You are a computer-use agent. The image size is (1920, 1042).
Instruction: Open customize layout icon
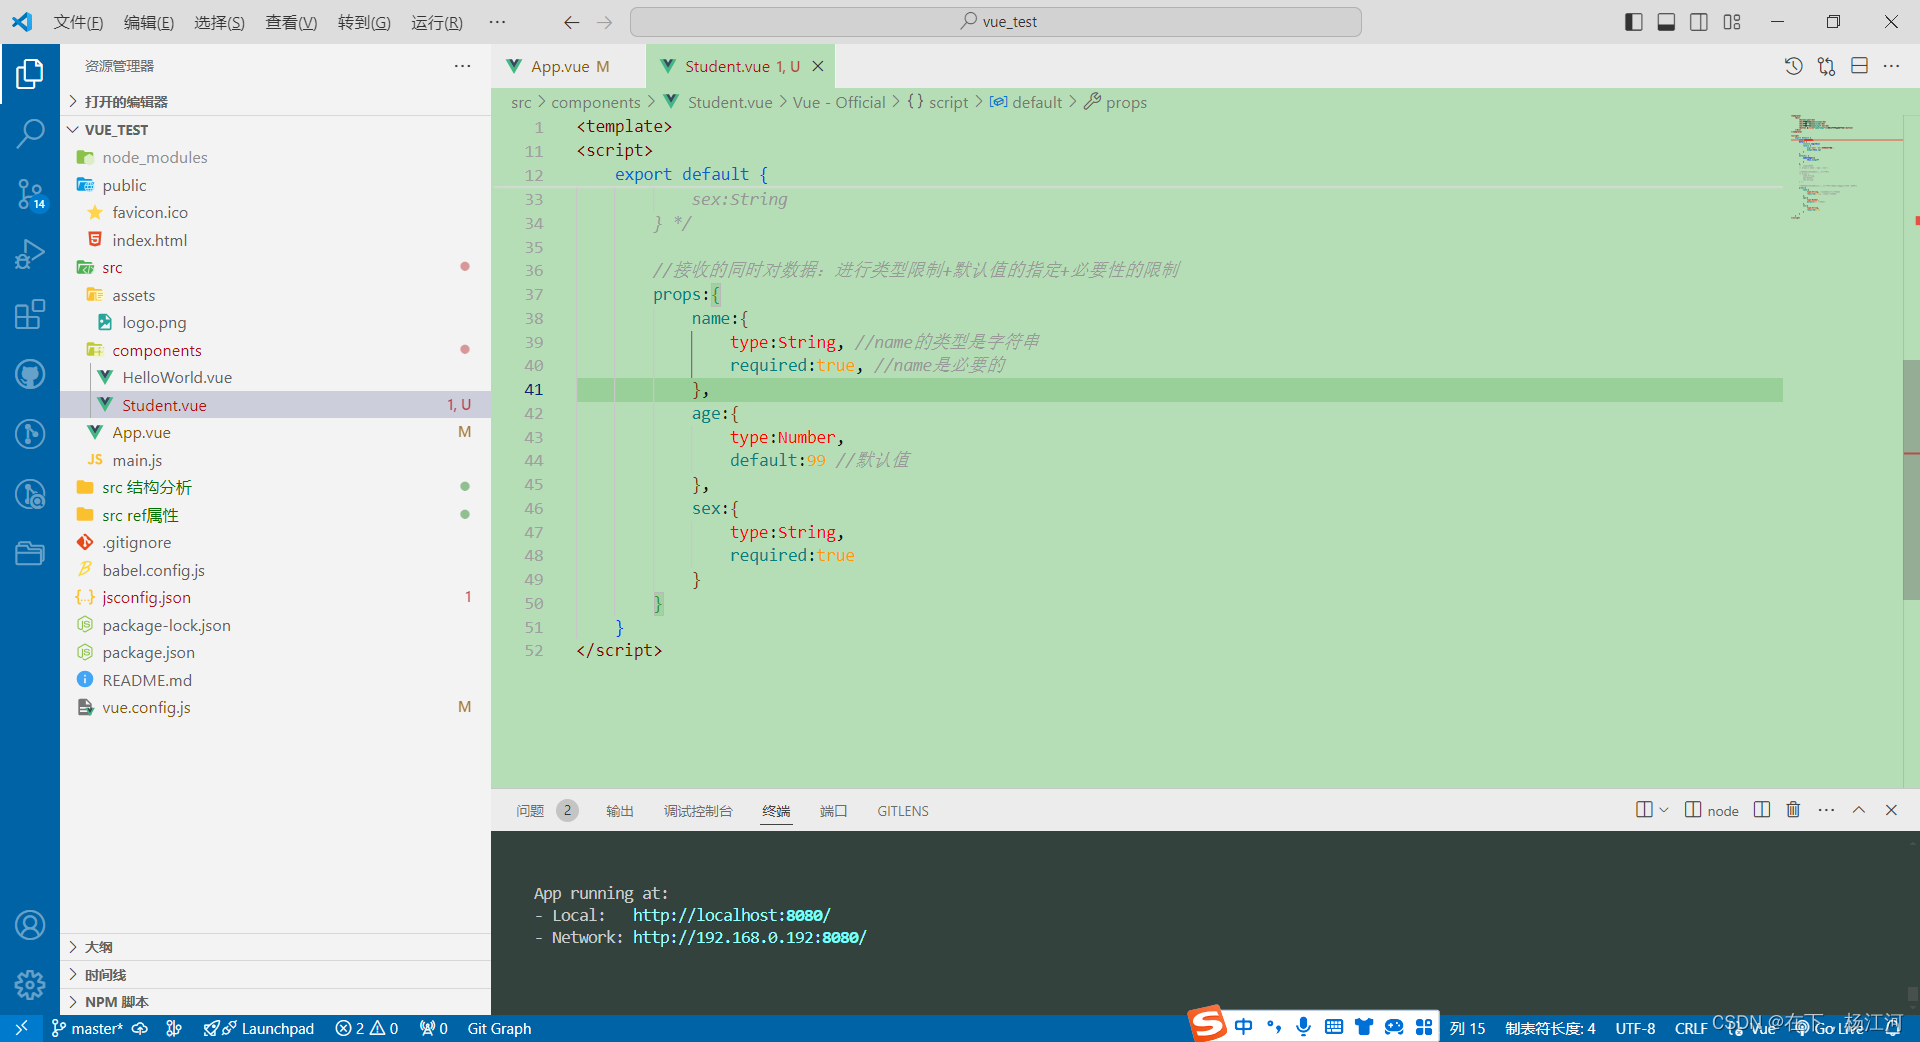pyautogui.click(x=1732, y=22)
